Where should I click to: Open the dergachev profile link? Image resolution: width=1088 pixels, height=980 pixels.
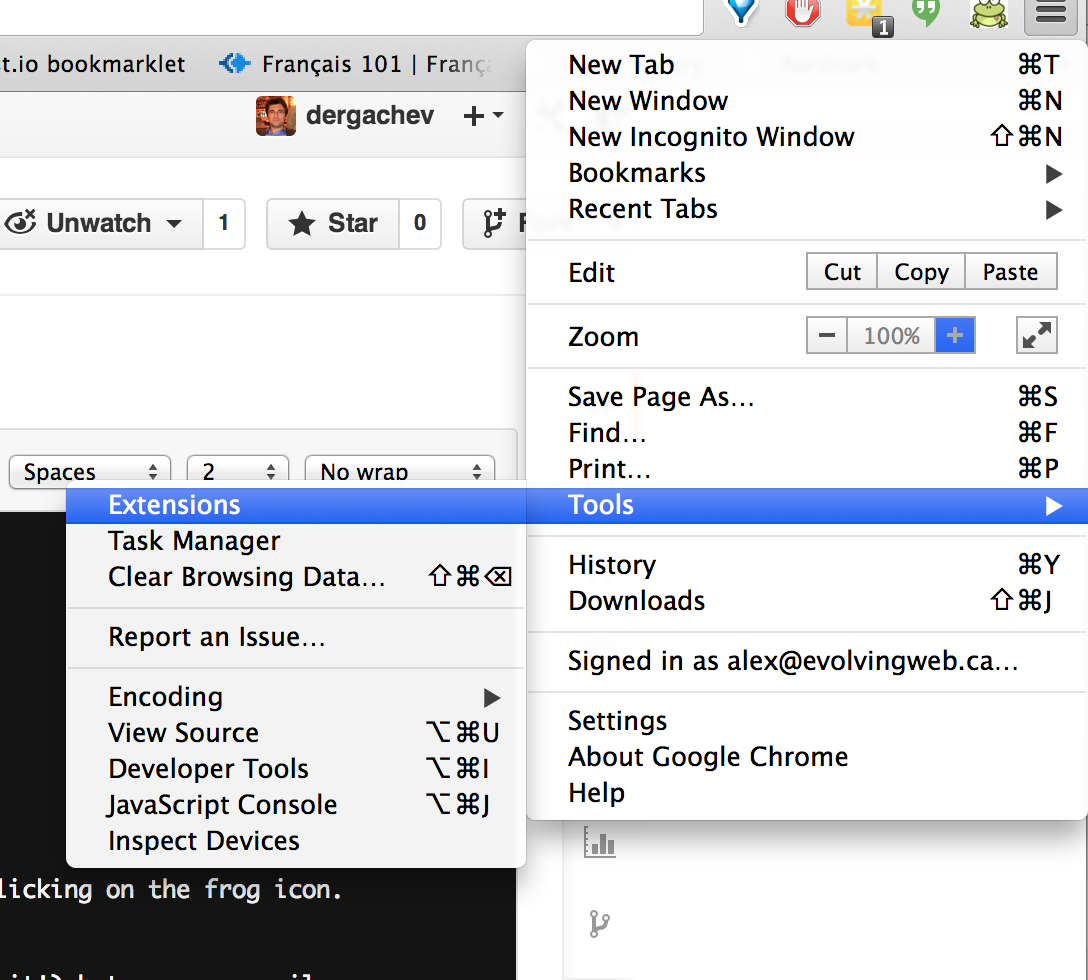[370, 115]
